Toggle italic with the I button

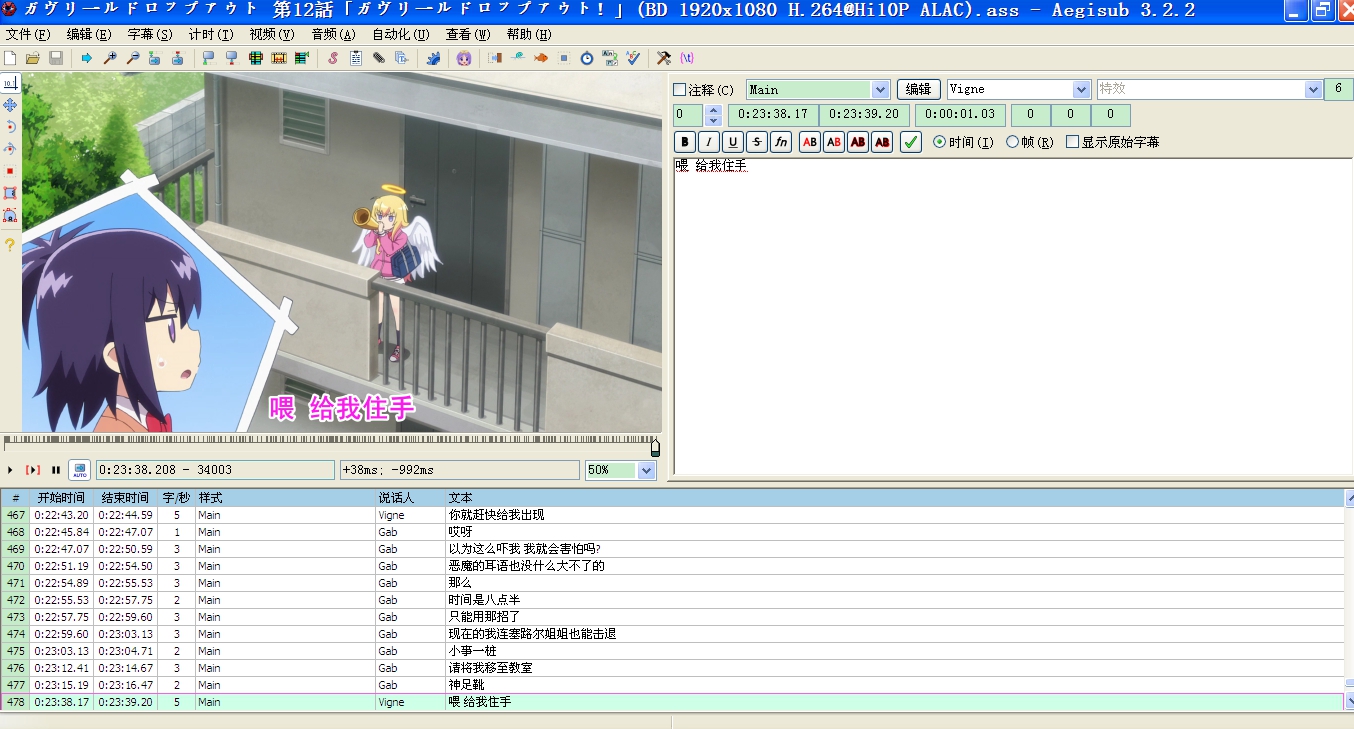709,142
